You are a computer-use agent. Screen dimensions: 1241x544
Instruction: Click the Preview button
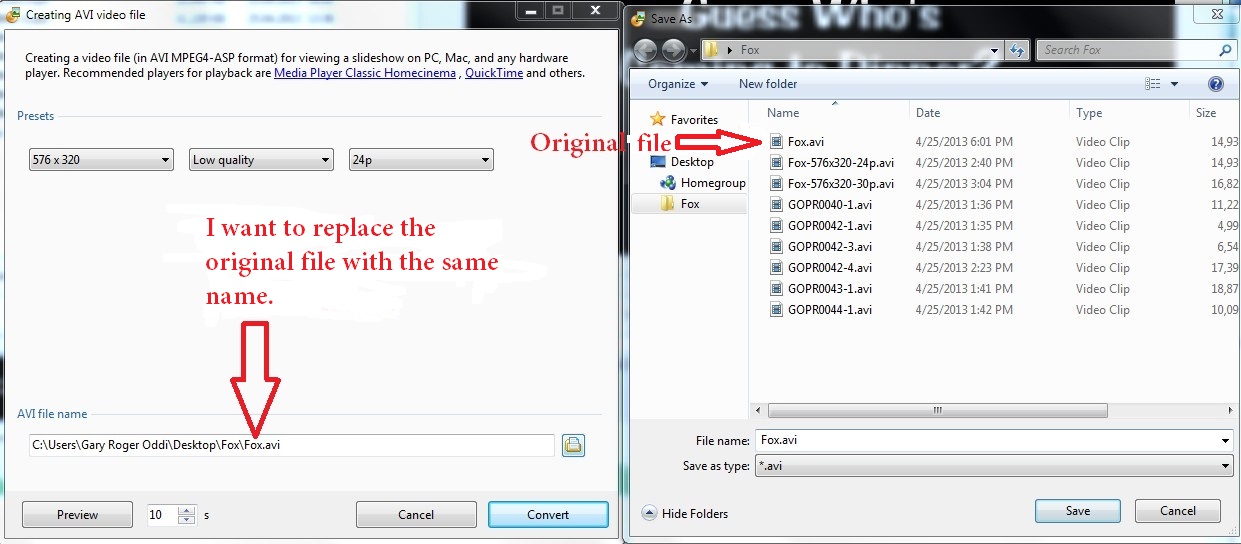pos(77,515)
